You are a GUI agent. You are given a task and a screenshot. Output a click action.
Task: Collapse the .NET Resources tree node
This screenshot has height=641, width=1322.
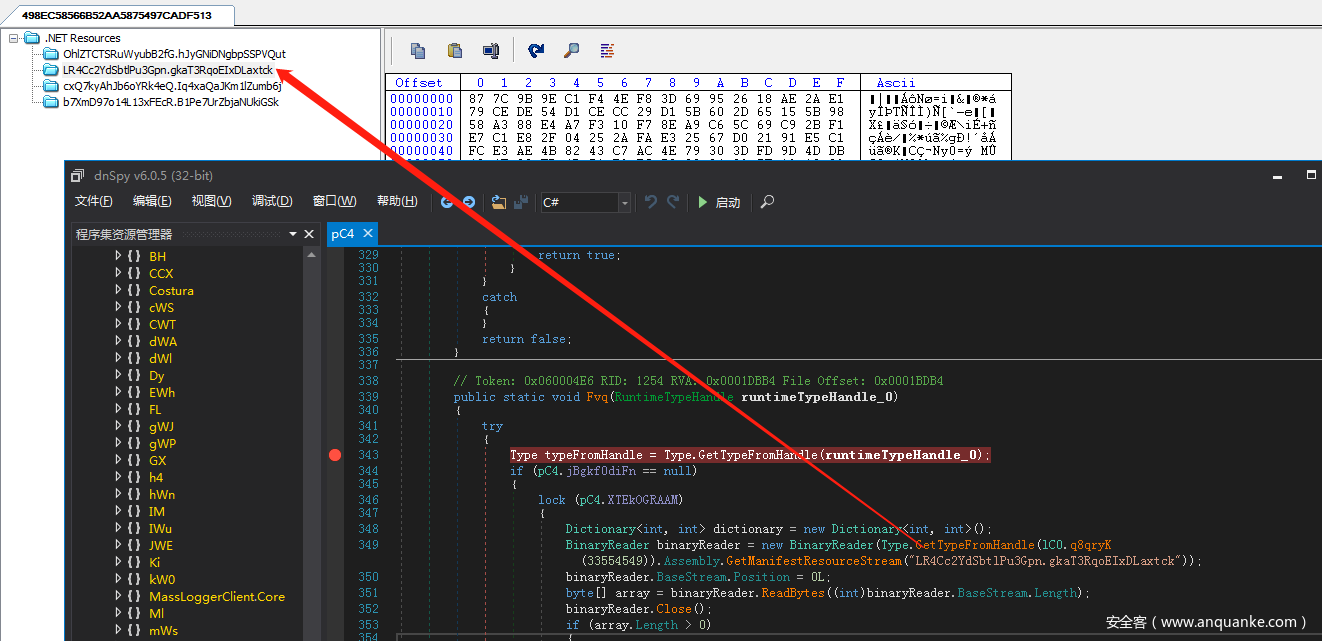coord(14,38)
